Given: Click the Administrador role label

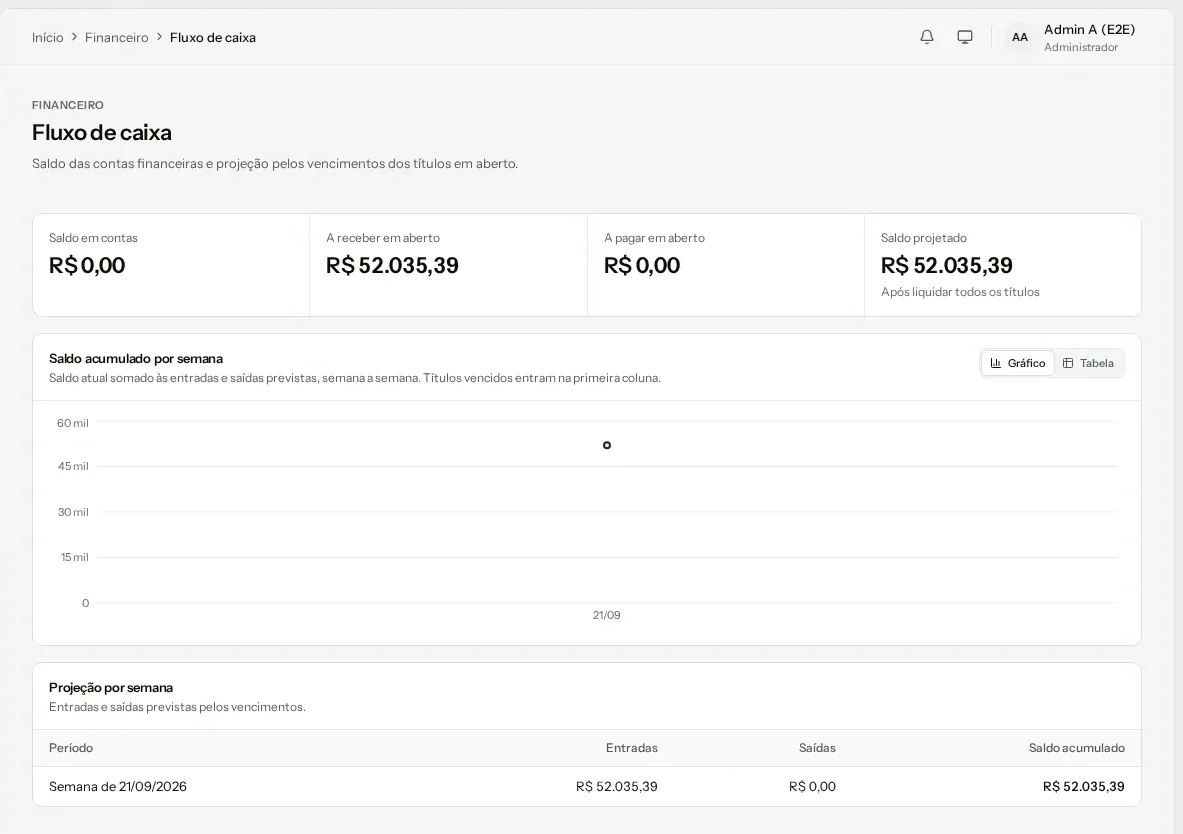Looking at the screenshot, I should point(1080,47).
